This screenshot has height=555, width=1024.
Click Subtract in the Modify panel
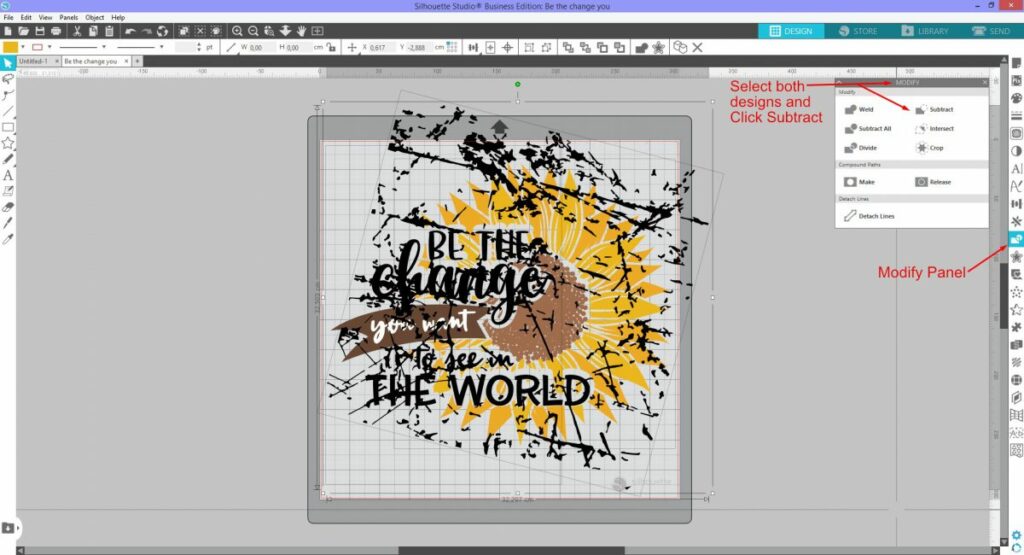pos(934,109)
